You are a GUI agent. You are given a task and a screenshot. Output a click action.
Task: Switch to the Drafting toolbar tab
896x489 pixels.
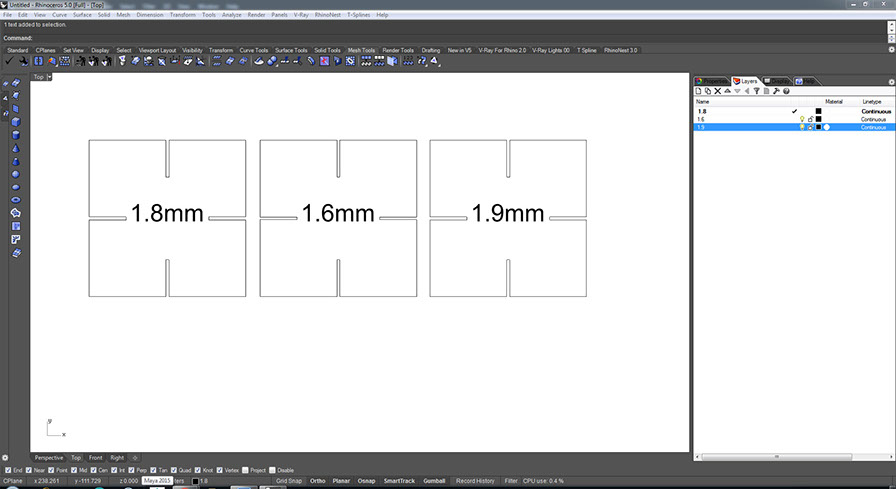point(430,50)
